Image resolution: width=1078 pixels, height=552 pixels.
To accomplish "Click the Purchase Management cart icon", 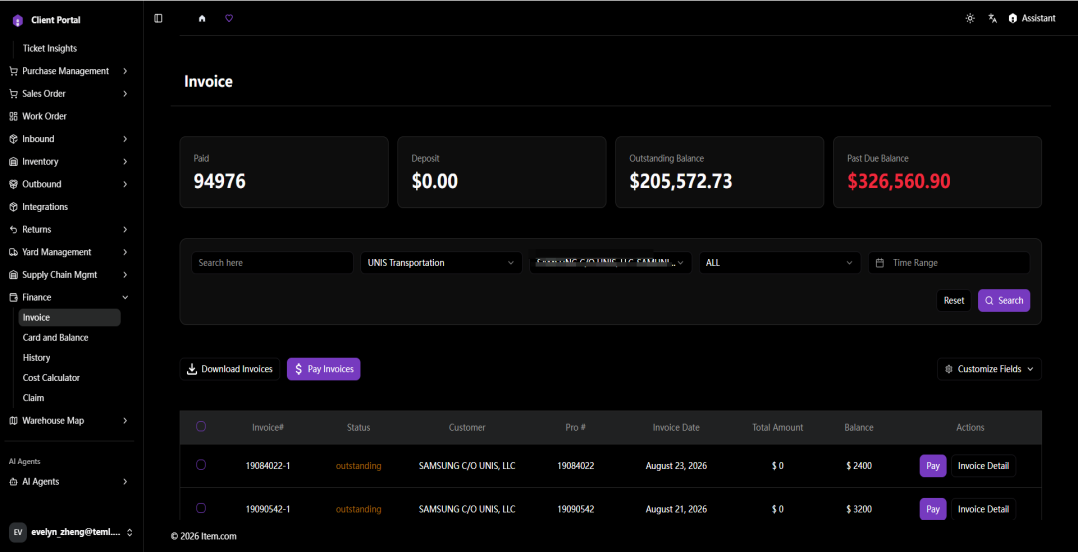I will [14, 71].
